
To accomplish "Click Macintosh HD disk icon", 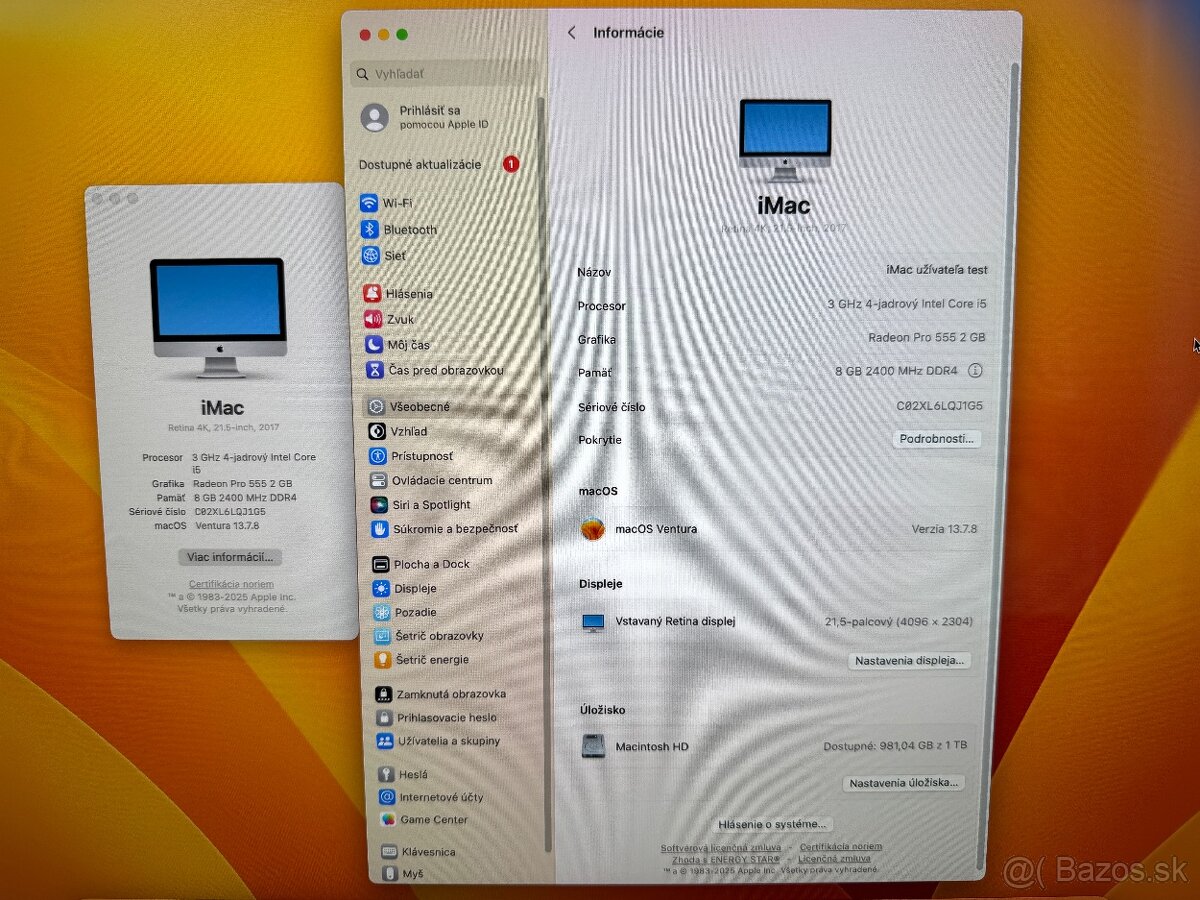I will 594,746.
